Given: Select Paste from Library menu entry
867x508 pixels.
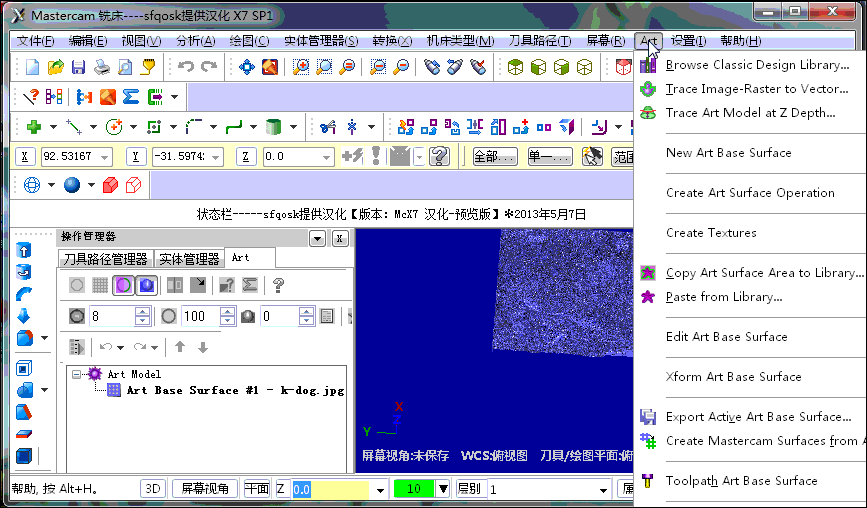Looking at the screenshot, I should 724,297.
